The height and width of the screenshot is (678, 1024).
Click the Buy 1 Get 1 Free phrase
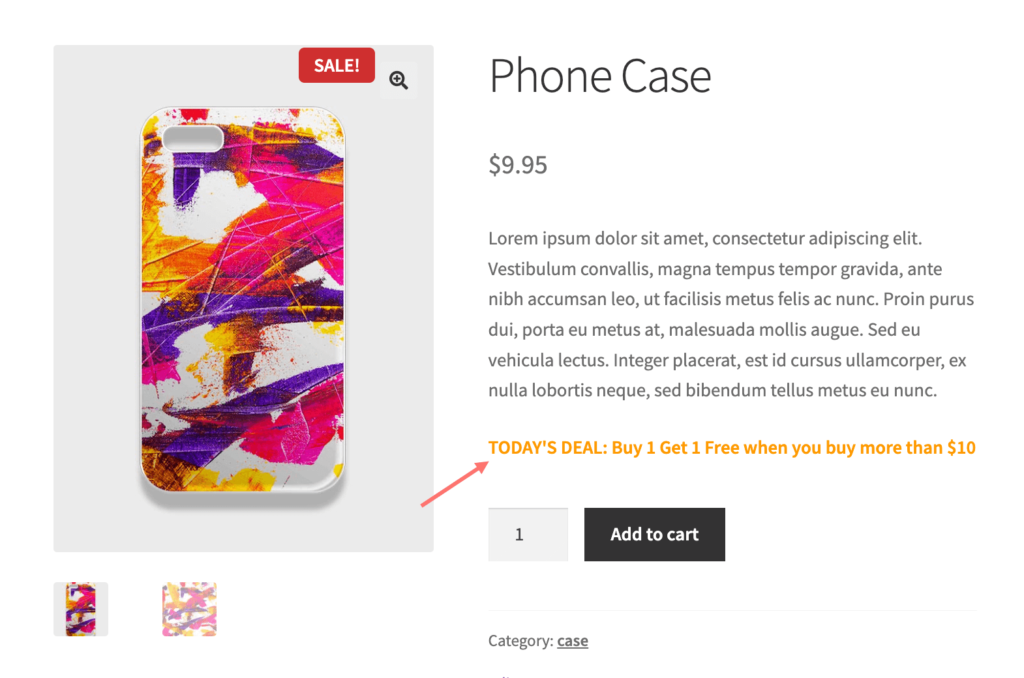click(x=675, y=448)
